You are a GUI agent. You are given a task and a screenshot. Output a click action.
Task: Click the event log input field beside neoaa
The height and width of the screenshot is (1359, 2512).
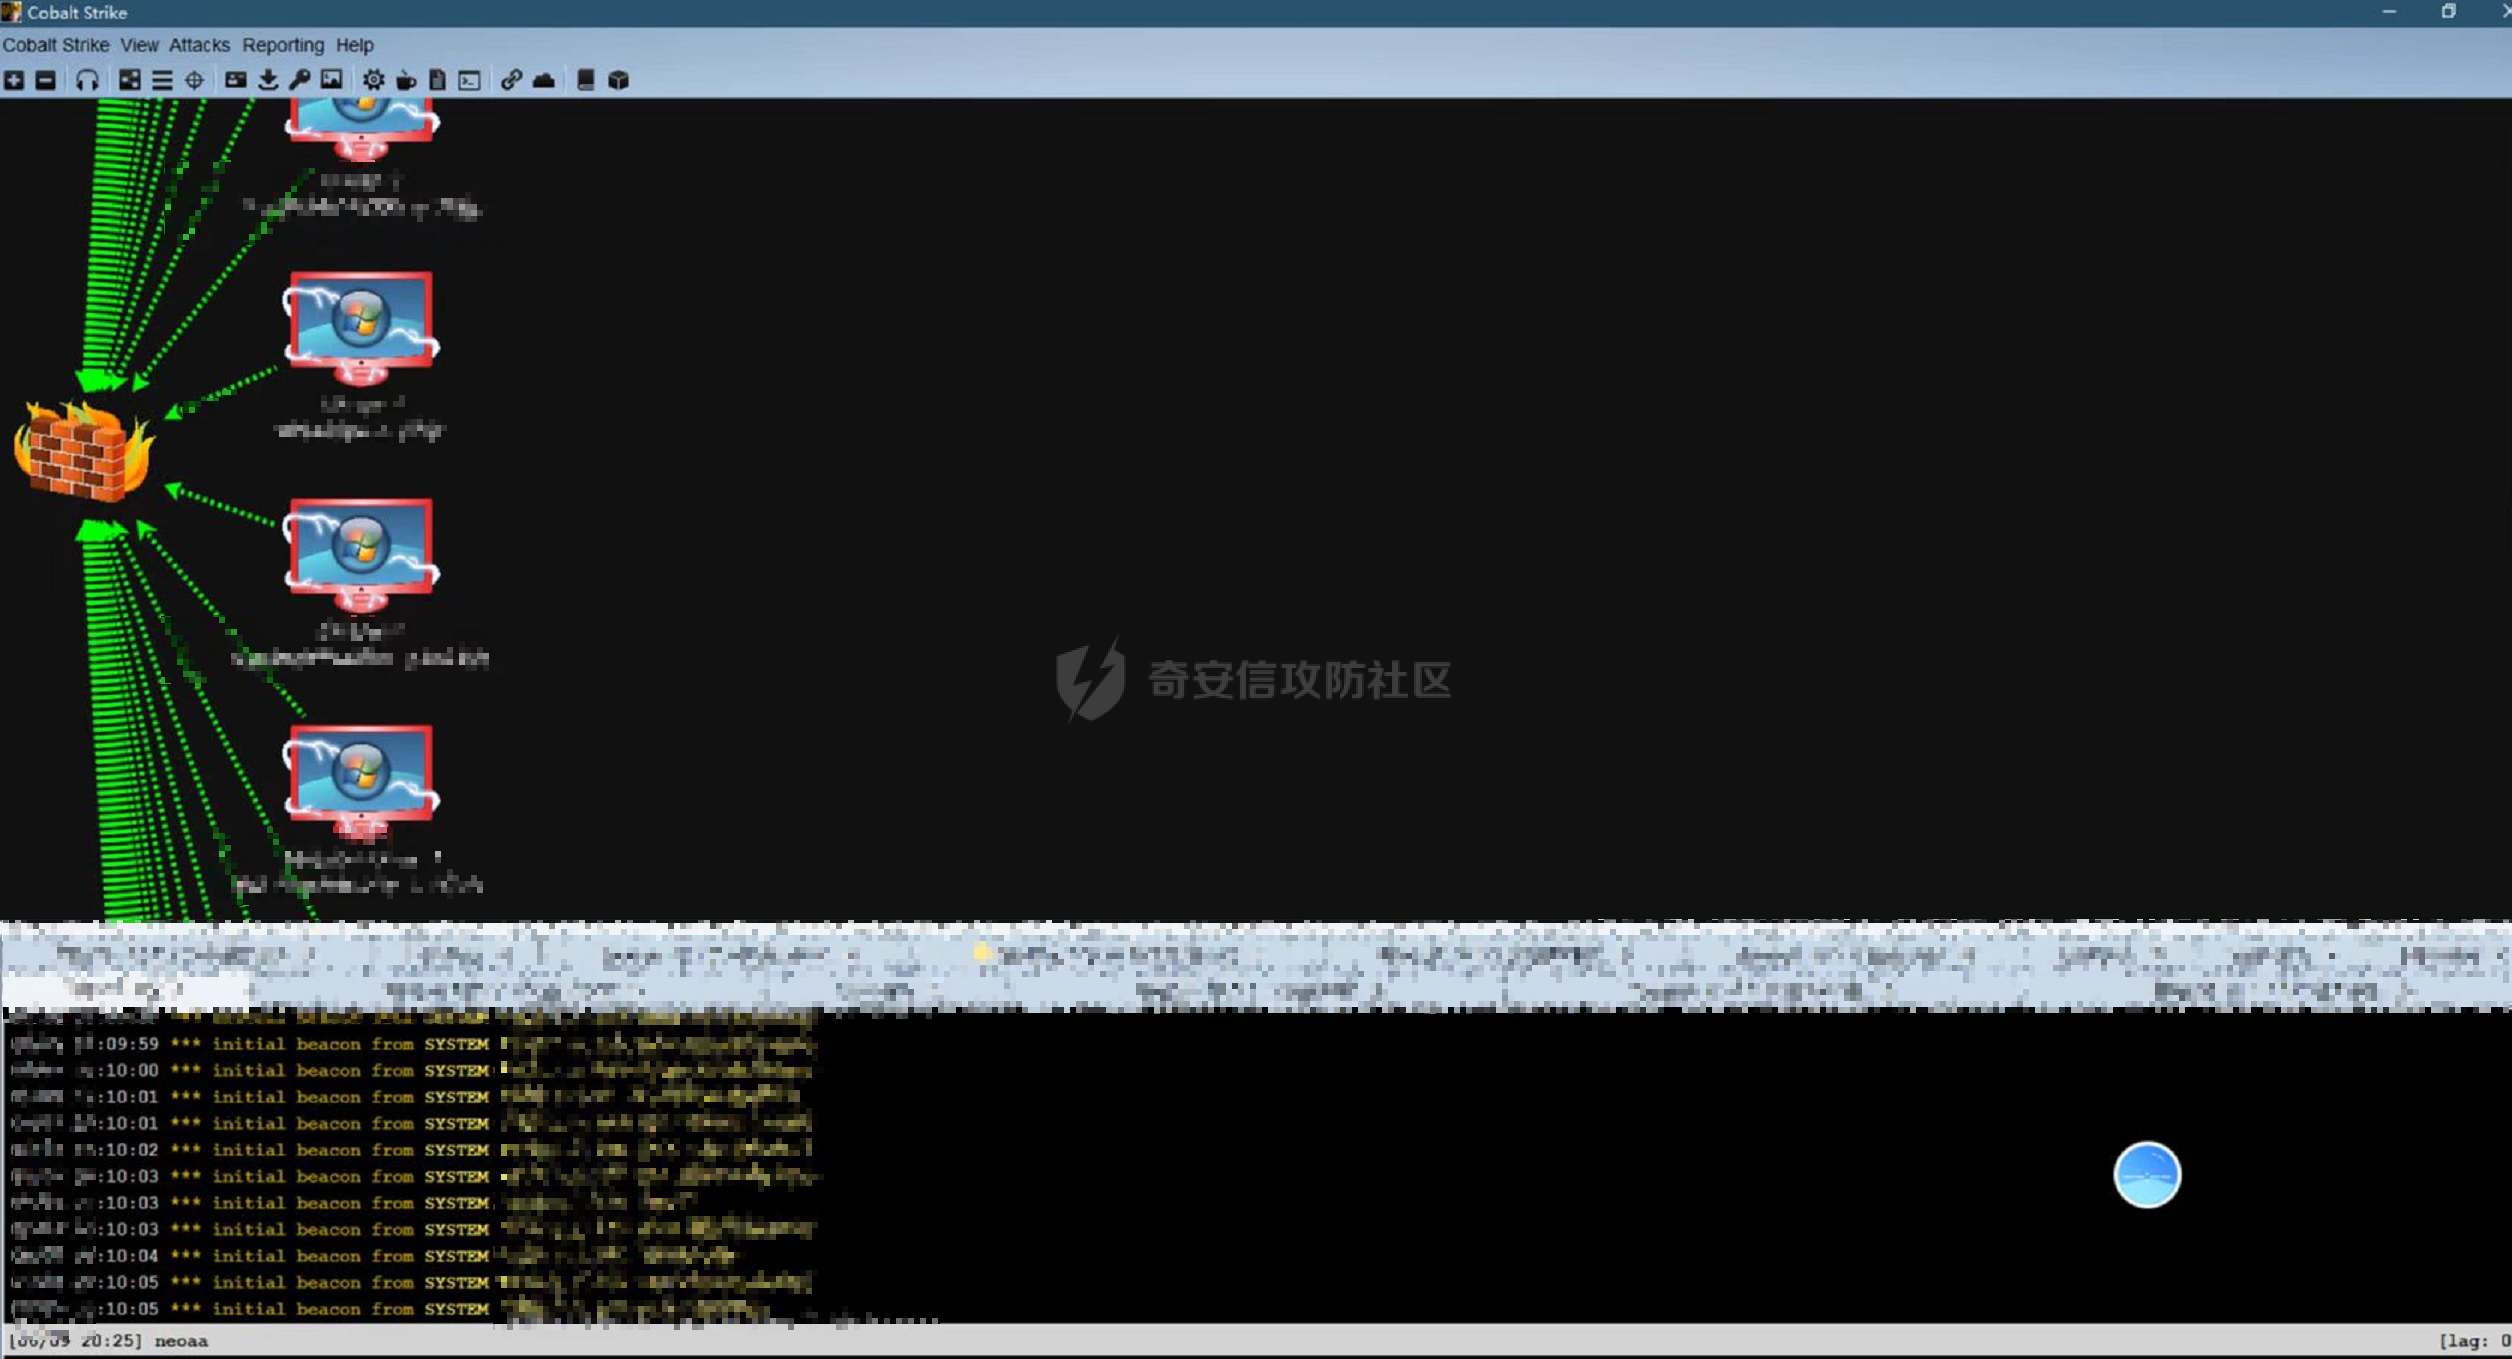(1320, 1341)
